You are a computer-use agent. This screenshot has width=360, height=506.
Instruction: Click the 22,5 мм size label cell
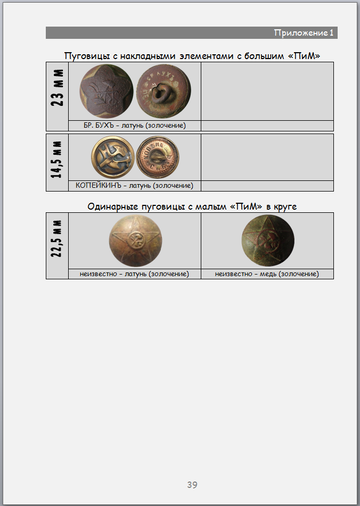(57, 246)
